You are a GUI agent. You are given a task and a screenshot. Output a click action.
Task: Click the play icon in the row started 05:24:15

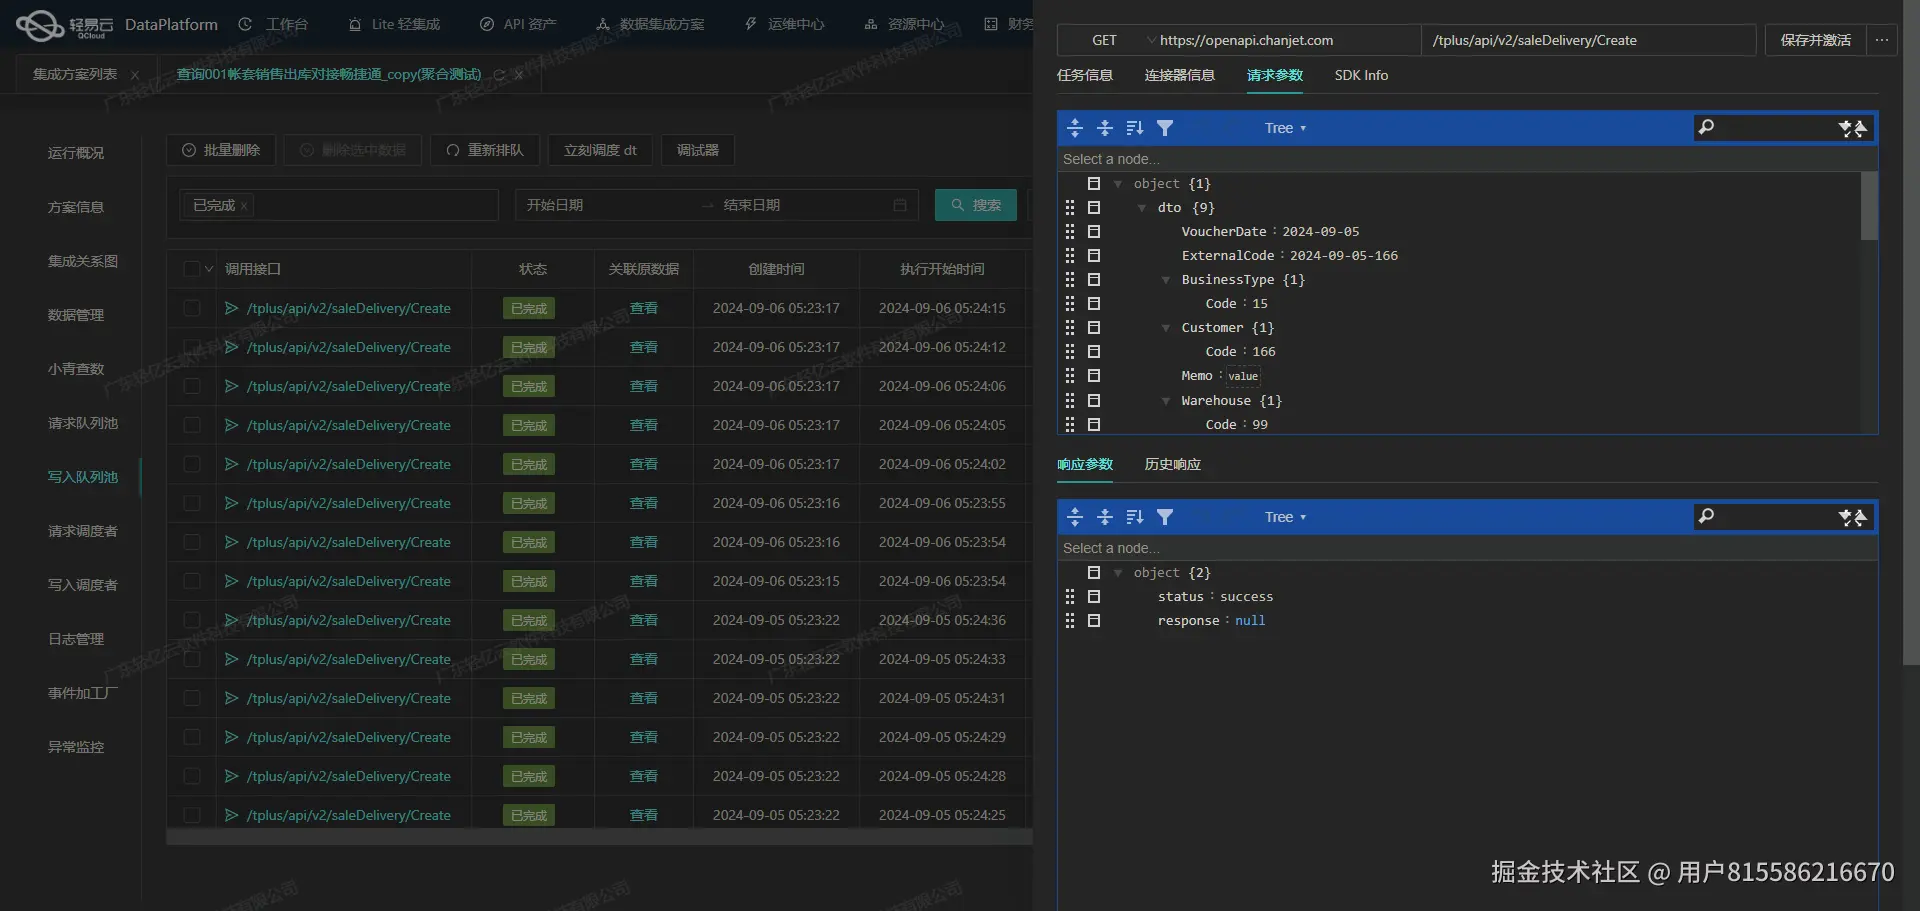(231, 308)
